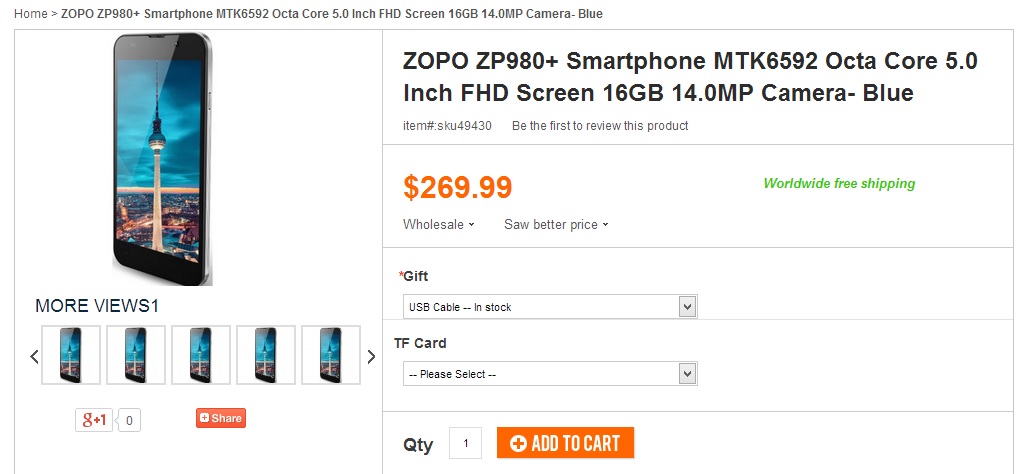Click the Google +1 count bubble
This screenshot has height=474, width=1027.
(x=129, y=421)
